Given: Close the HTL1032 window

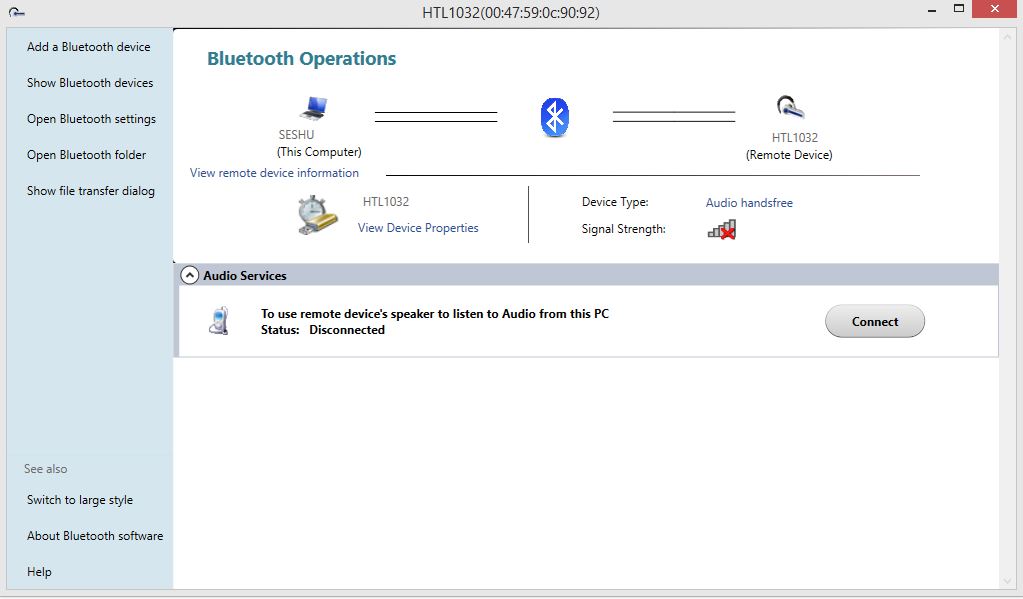Looking at the screenshot, I should pyautogui.click(x=994, y=9).
